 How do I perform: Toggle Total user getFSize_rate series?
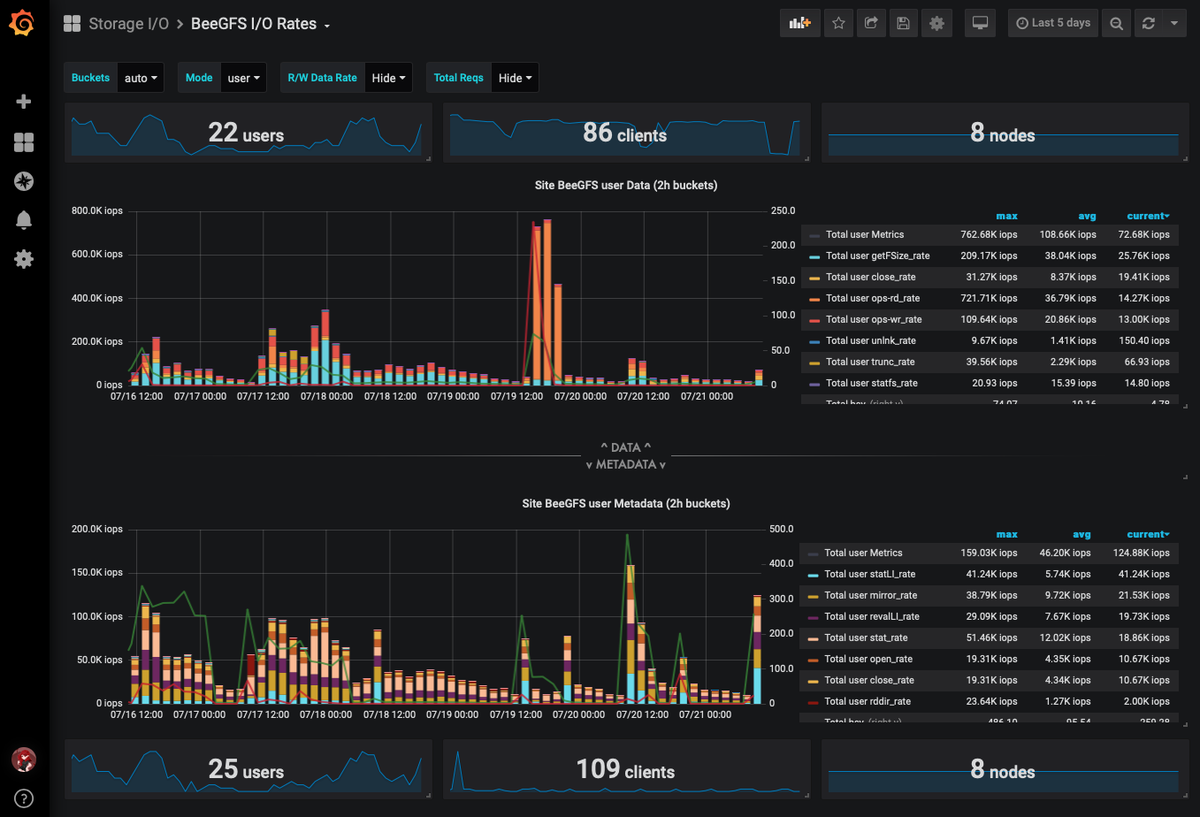[x=877, y=256]
